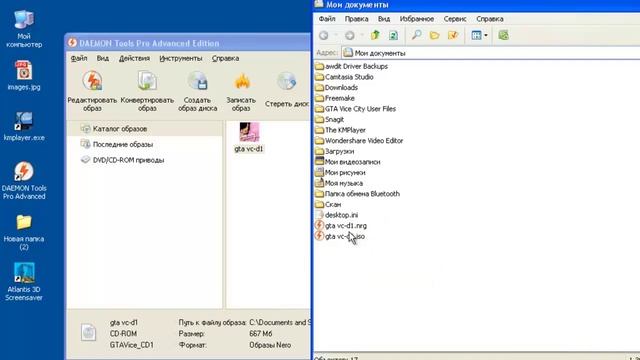Click Up folder button in Explorer
640x360 pixels.
375,36
